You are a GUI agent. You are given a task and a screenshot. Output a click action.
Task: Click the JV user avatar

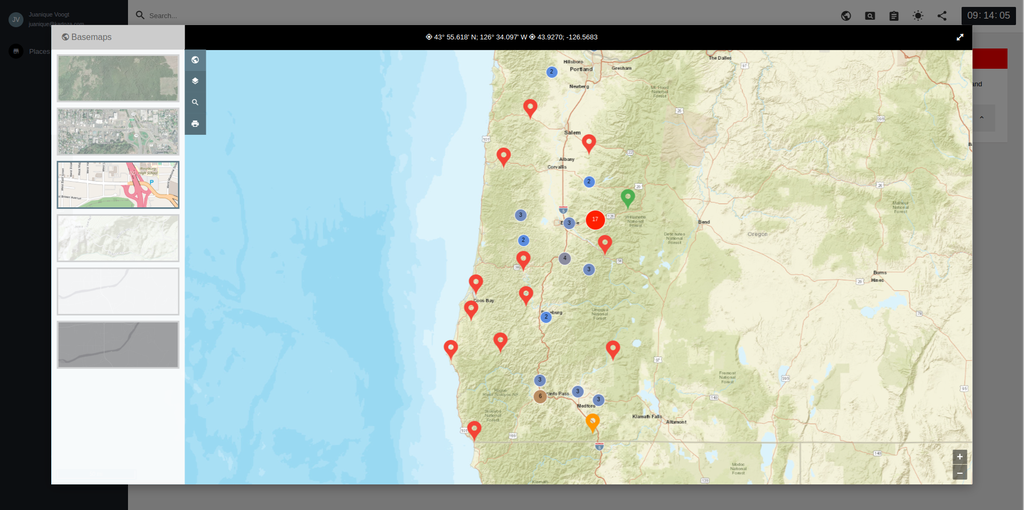point(16,20)
